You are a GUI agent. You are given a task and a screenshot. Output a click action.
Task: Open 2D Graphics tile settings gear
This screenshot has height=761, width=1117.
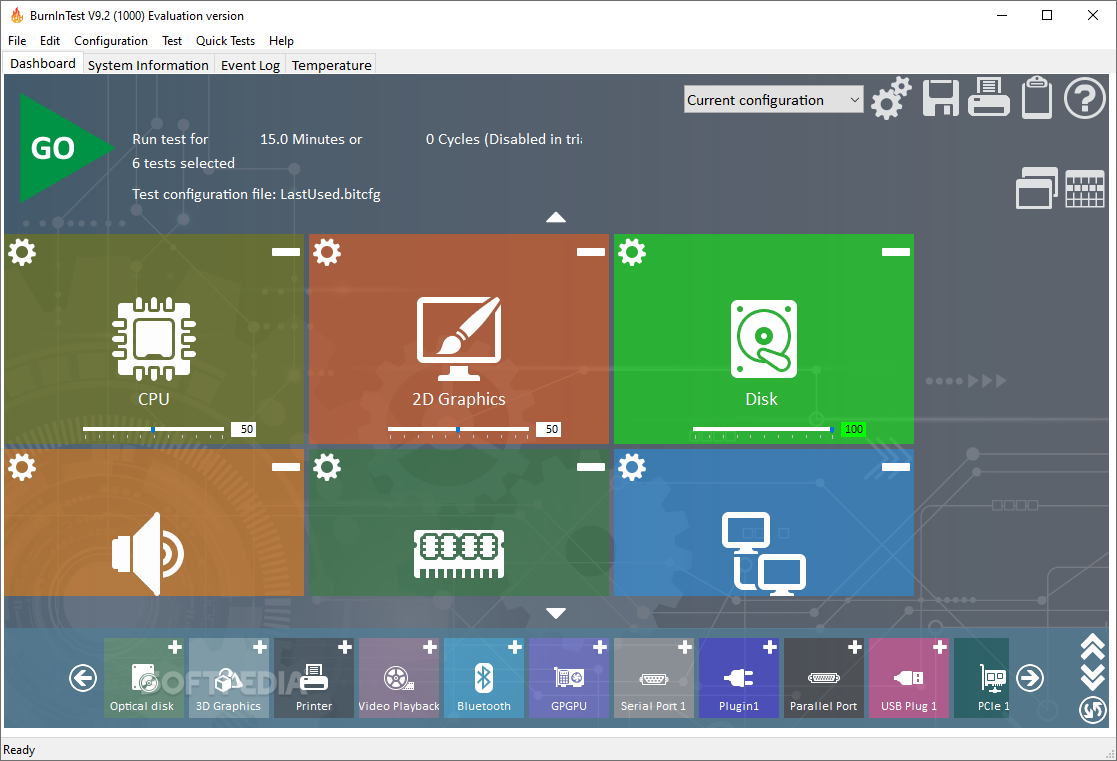[327, 252]
